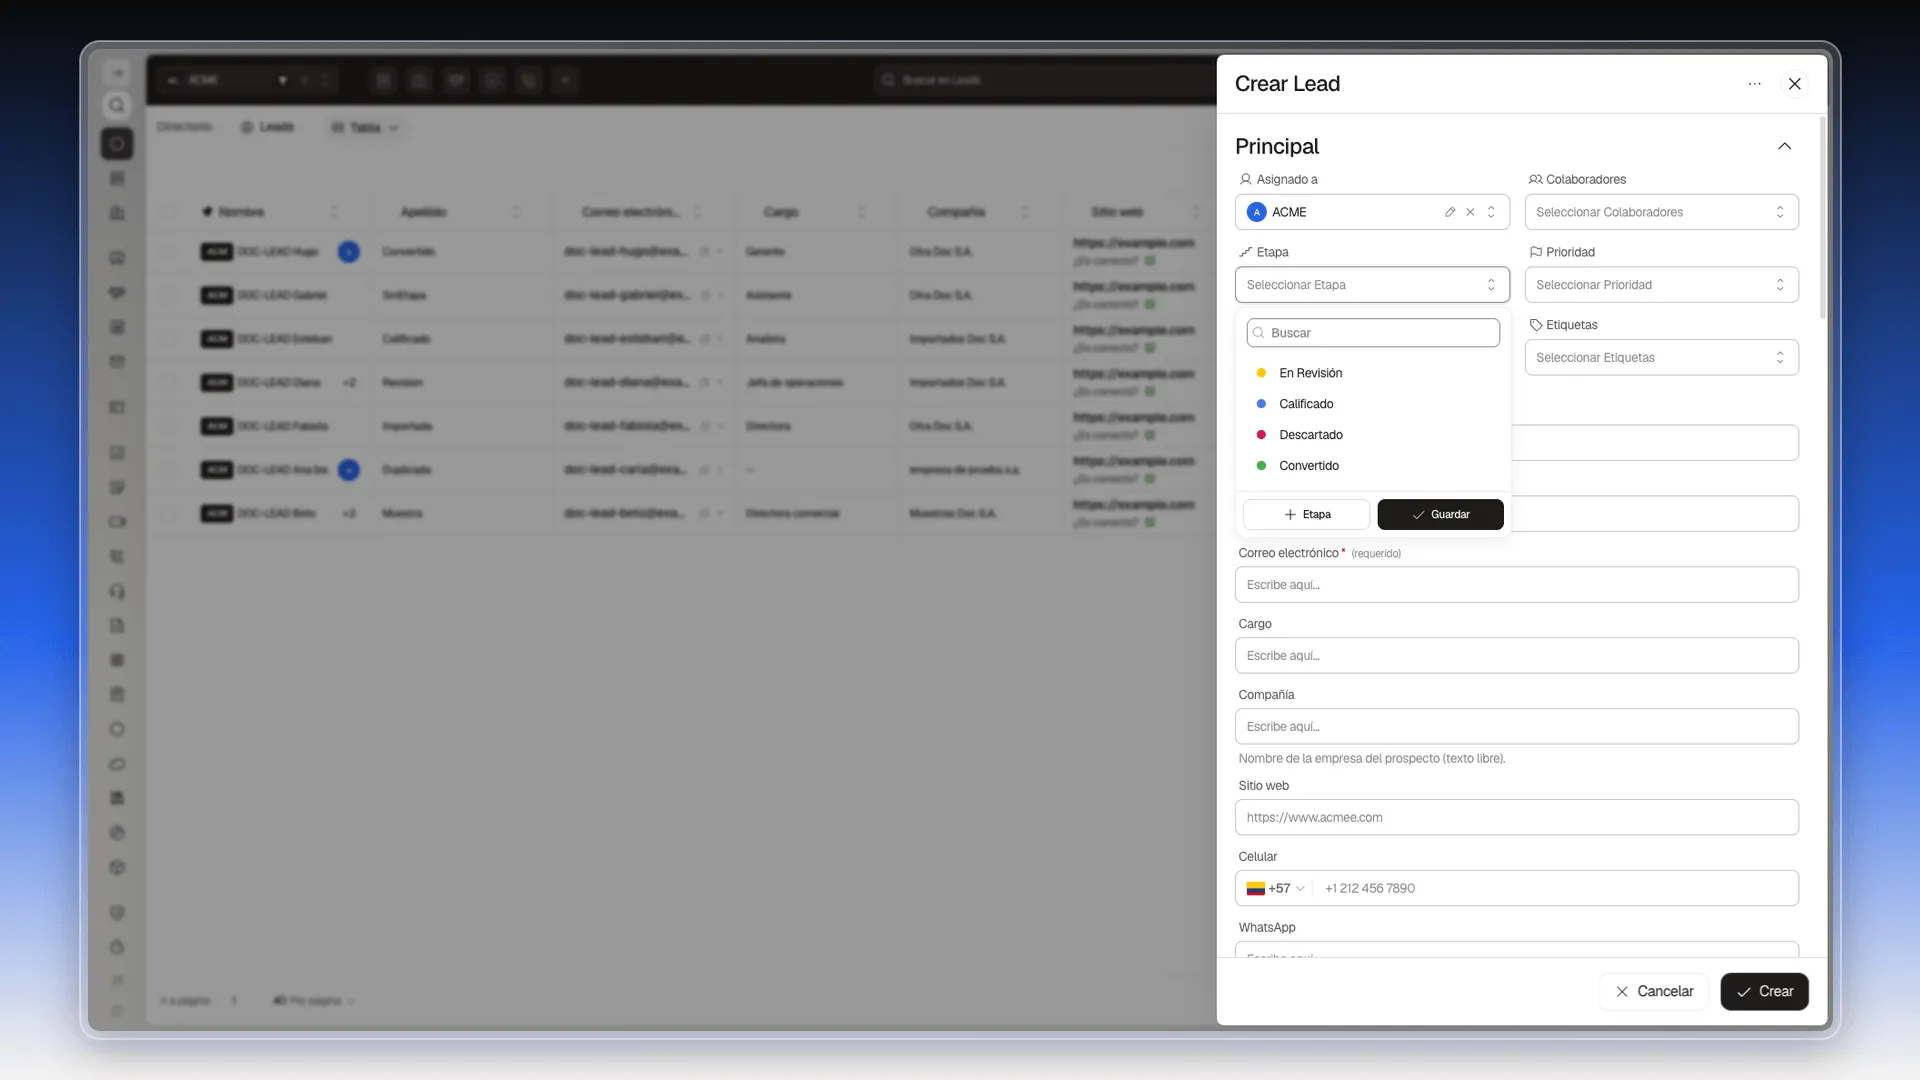Toggle the checkbox for DOC-LEAD Gabriel row

click(x=168, y=295)
